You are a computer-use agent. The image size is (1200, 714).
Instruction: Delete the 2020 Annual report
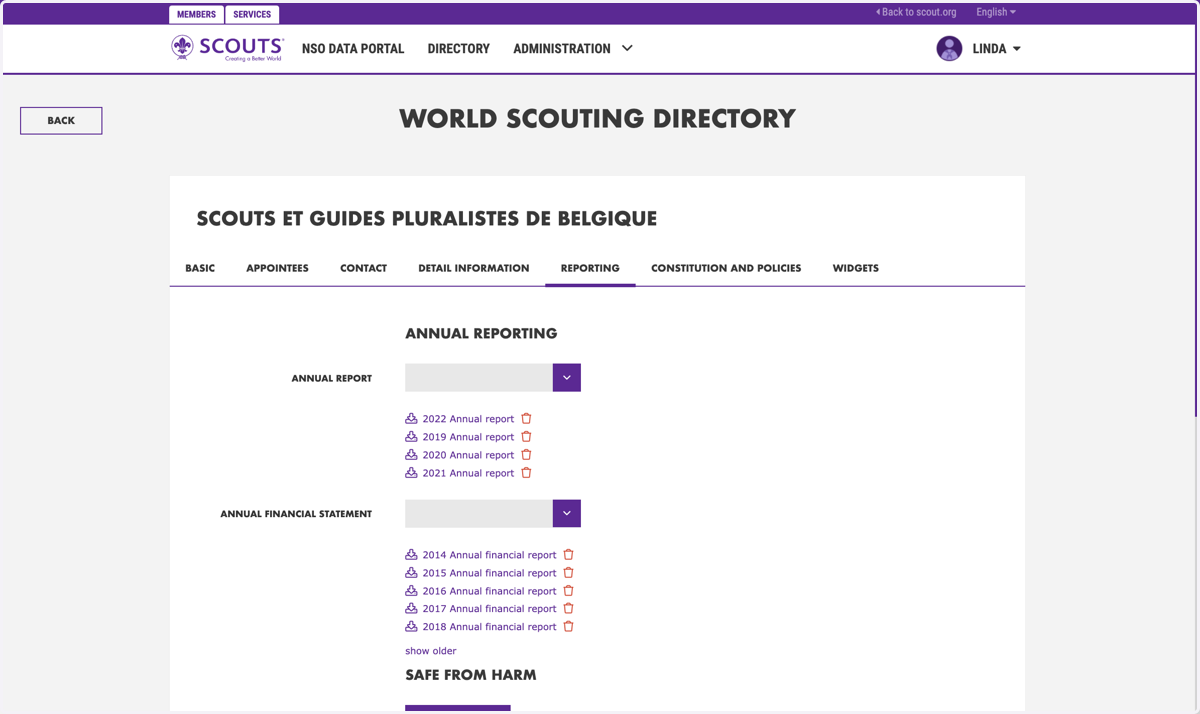[526, 455]
